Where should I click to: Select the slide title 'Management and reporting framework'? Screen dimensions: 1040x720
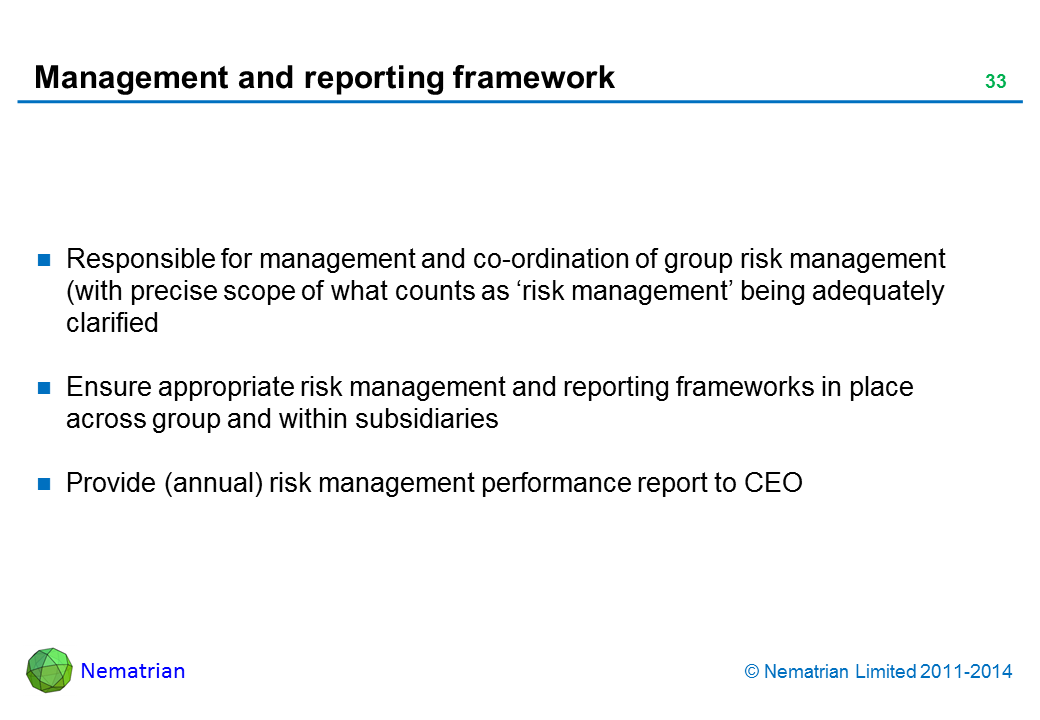pyautogui.click(x=324, y=78)
